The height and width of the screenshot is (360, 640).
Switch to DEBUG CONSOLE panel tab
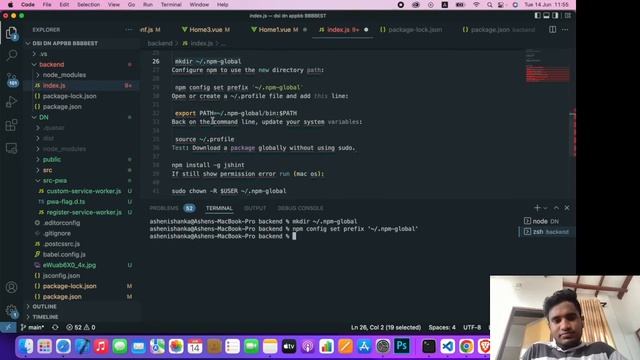tap(300, 208)
